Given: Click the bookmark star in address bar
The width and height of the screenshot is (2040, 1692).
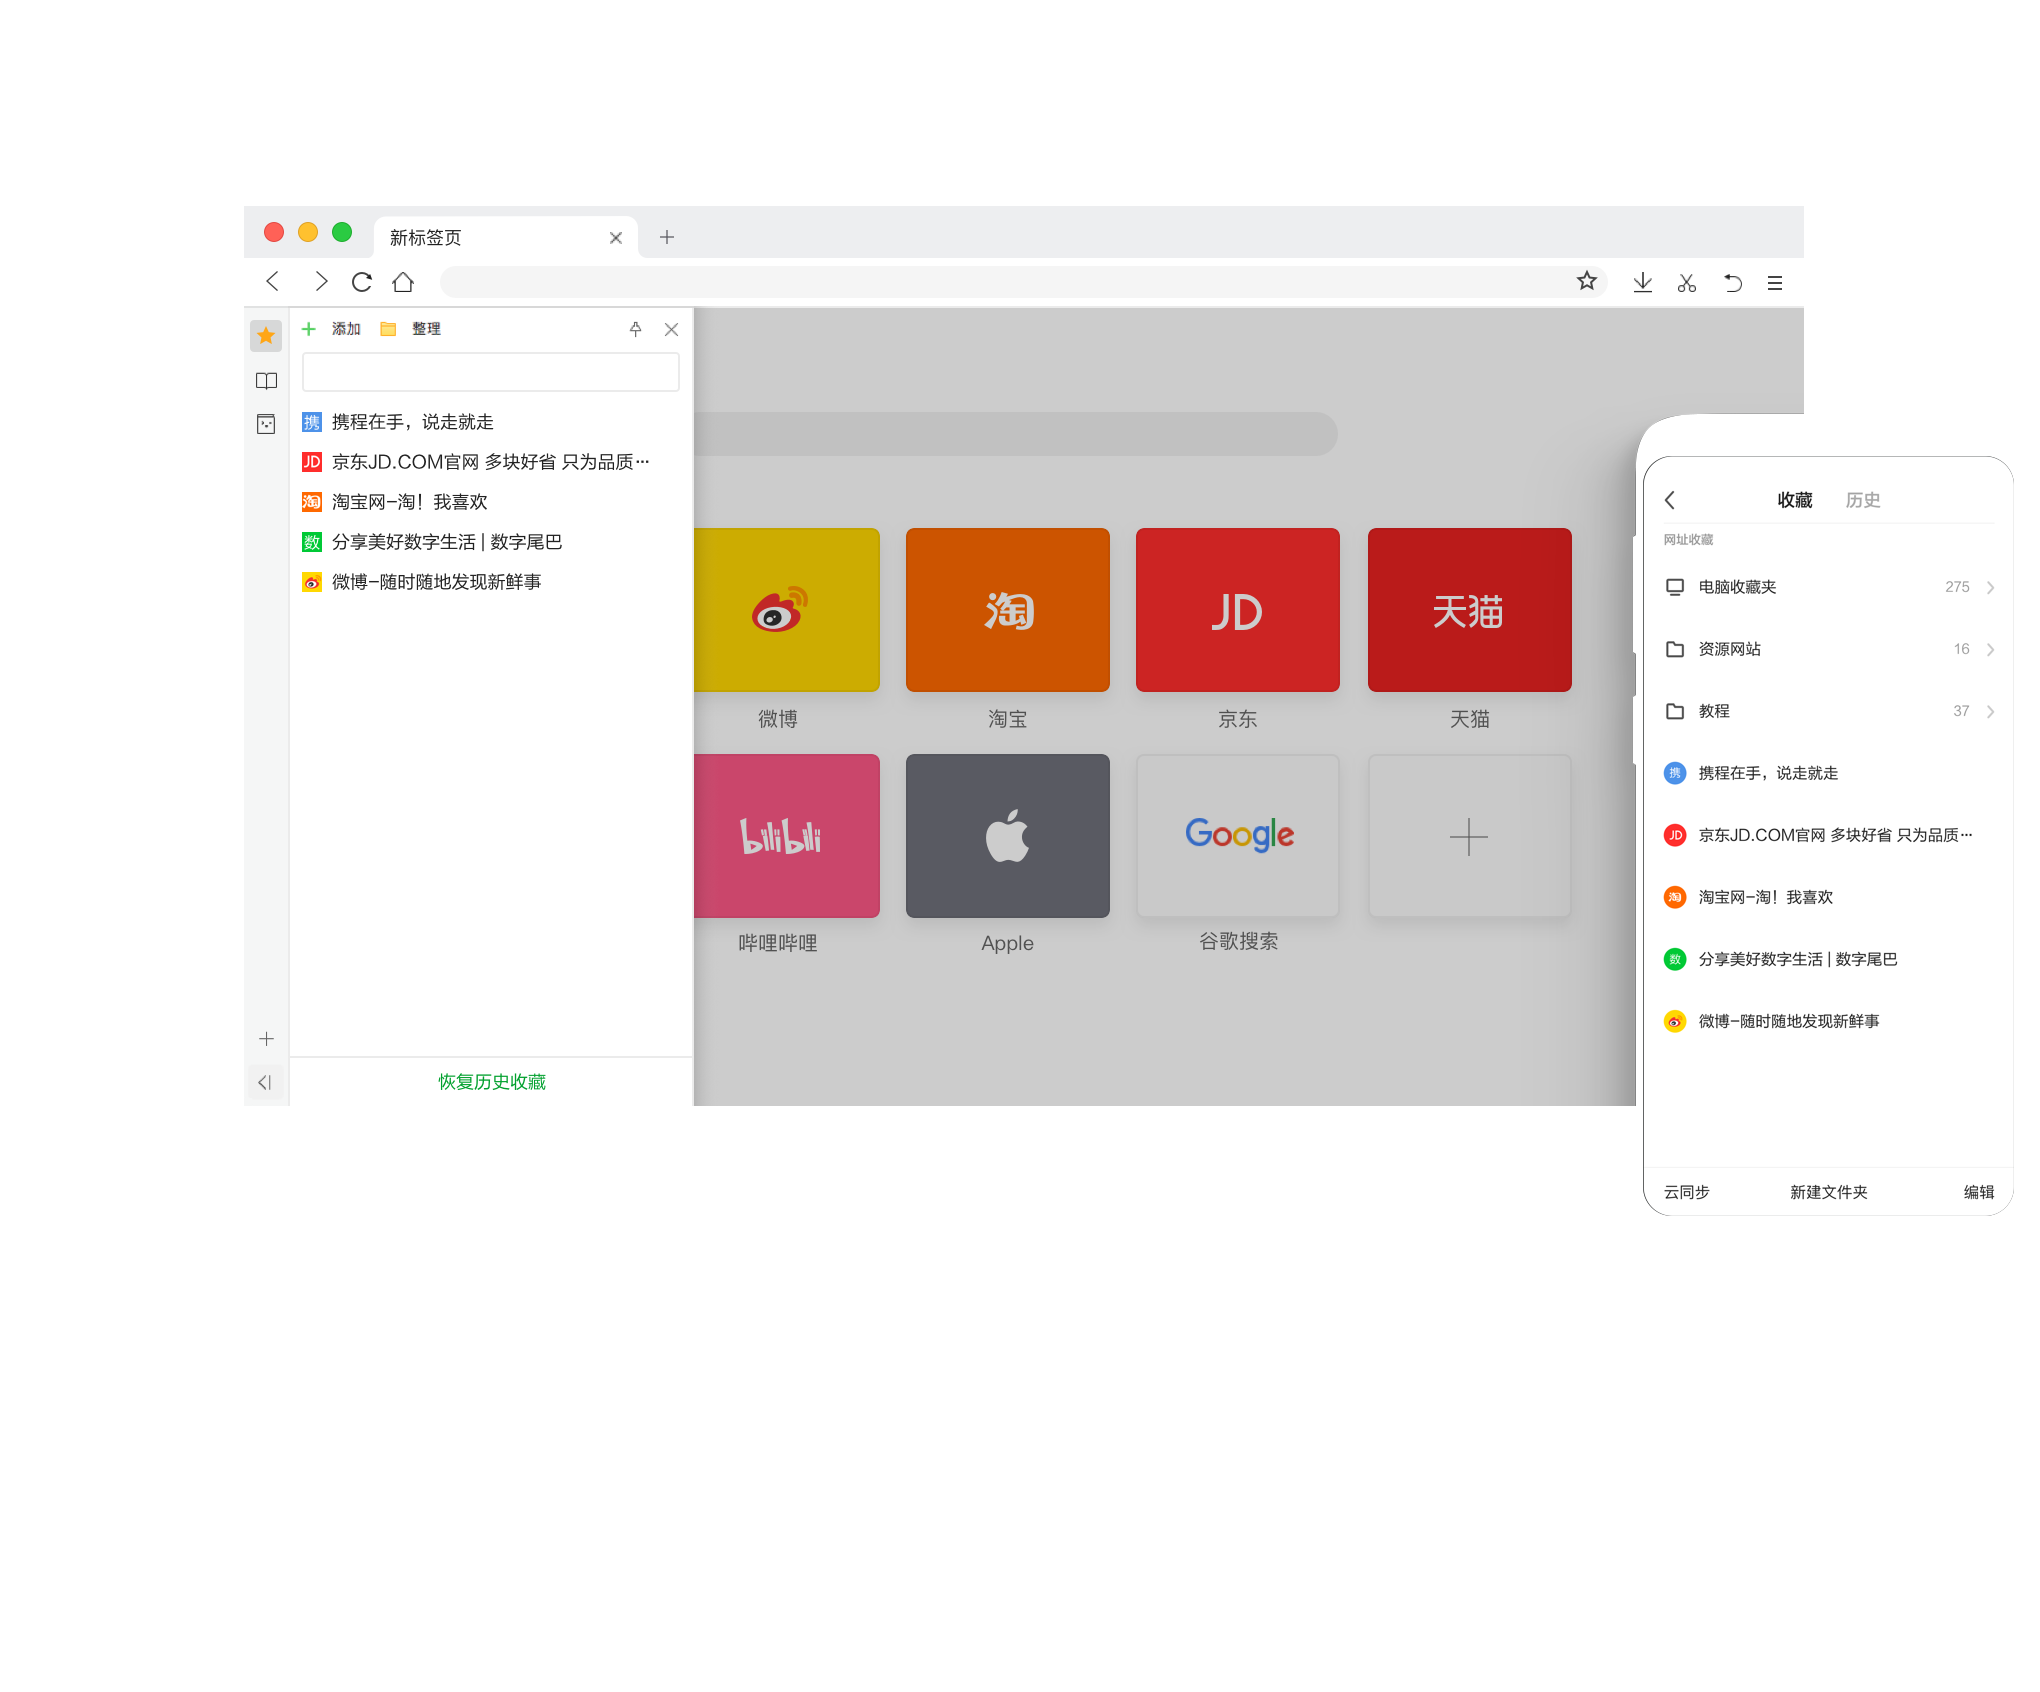Looking at the screenshot, I should [1586, 282].
